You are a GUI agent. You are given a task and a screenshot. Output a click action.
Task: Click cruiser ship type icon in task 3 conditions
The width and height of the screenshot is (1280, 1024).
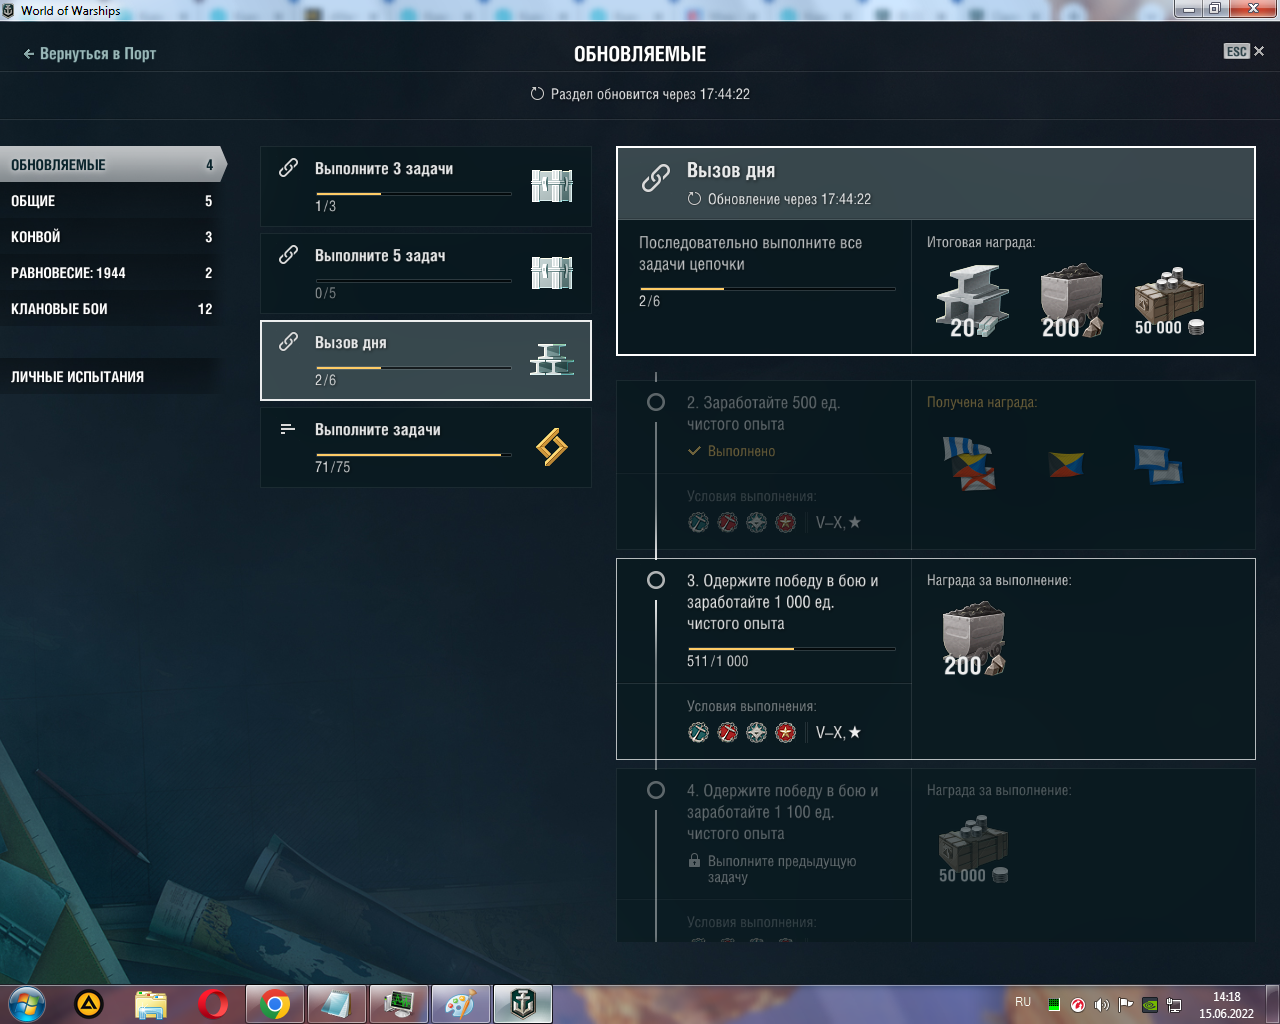(x=728, y=733)
